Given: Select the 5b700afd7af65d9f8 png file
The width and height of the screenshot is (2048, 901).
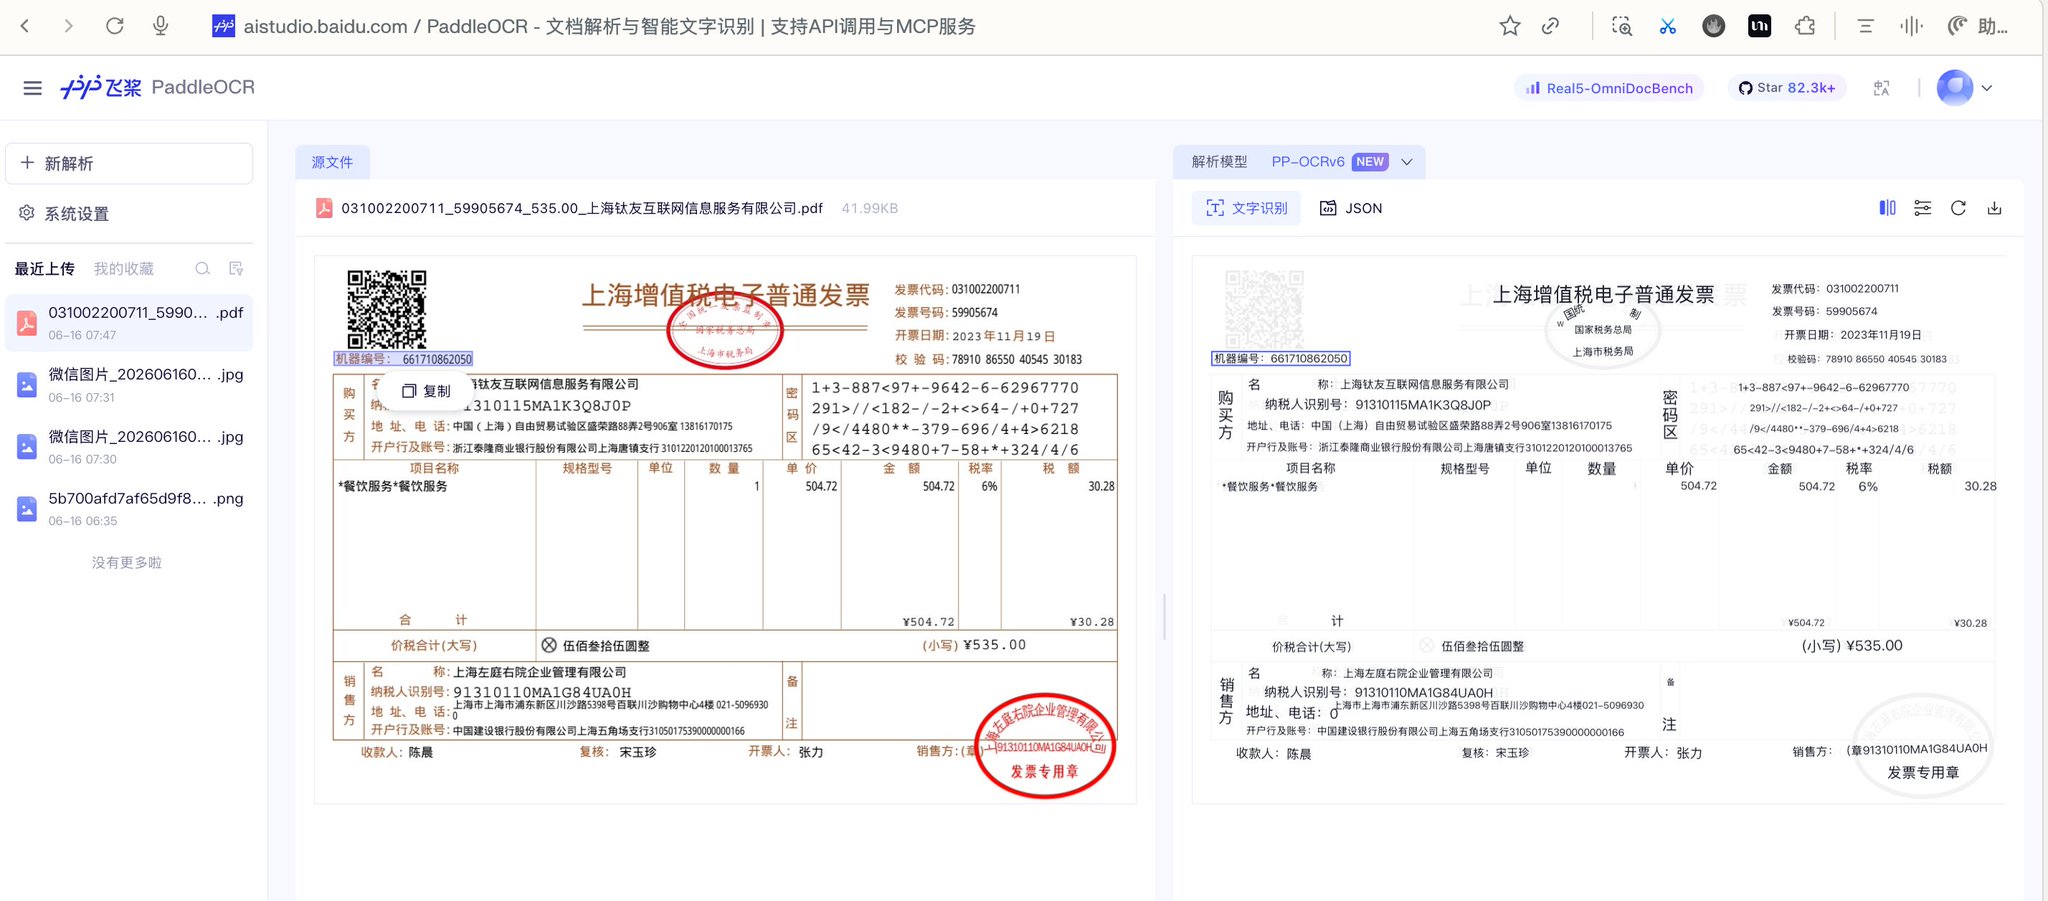Looking at the screenshot, I should [x=129, y=509].
